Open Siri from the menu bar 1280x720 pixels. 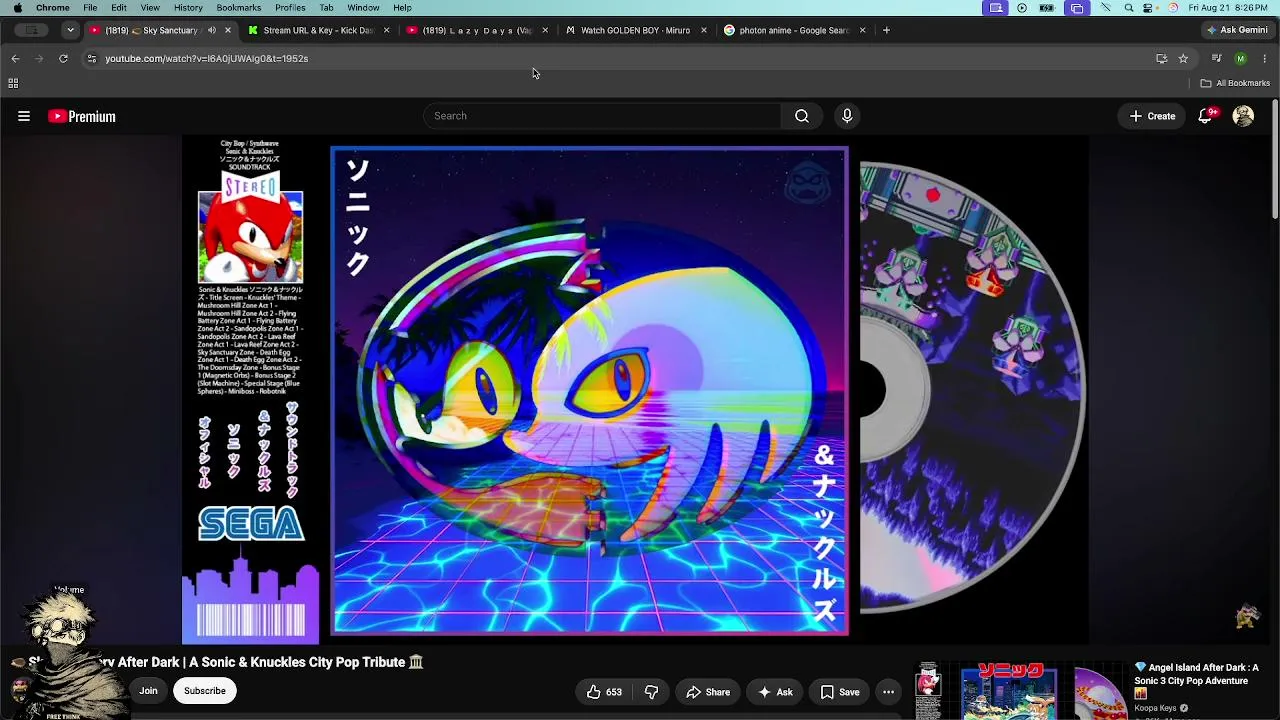[1172, 8]
